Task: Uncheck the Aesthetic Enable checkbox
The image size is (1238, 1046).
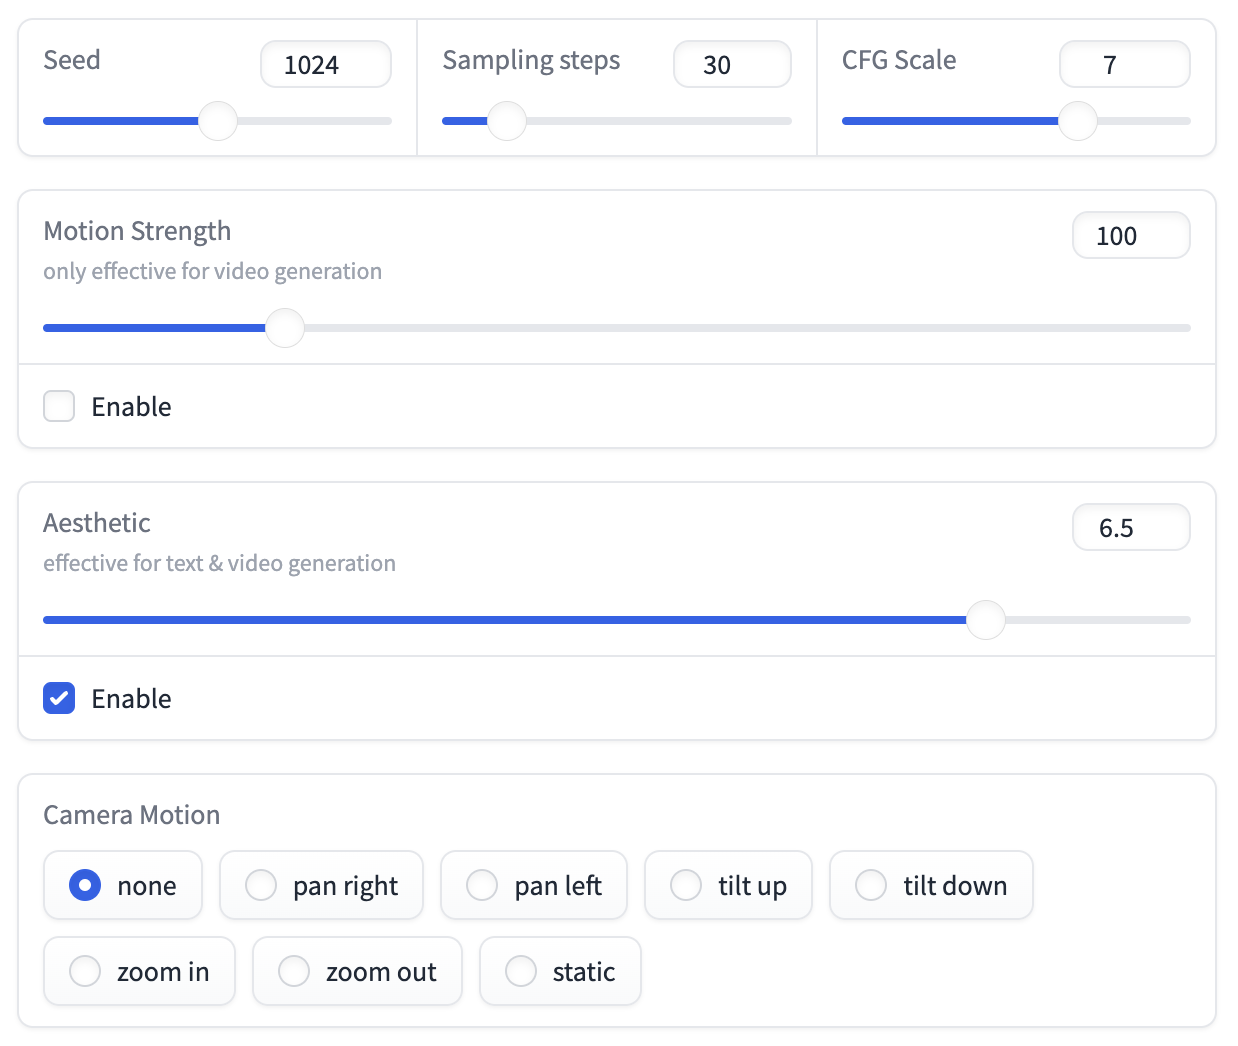Action: pyautogui.click(x=59, y=698)
